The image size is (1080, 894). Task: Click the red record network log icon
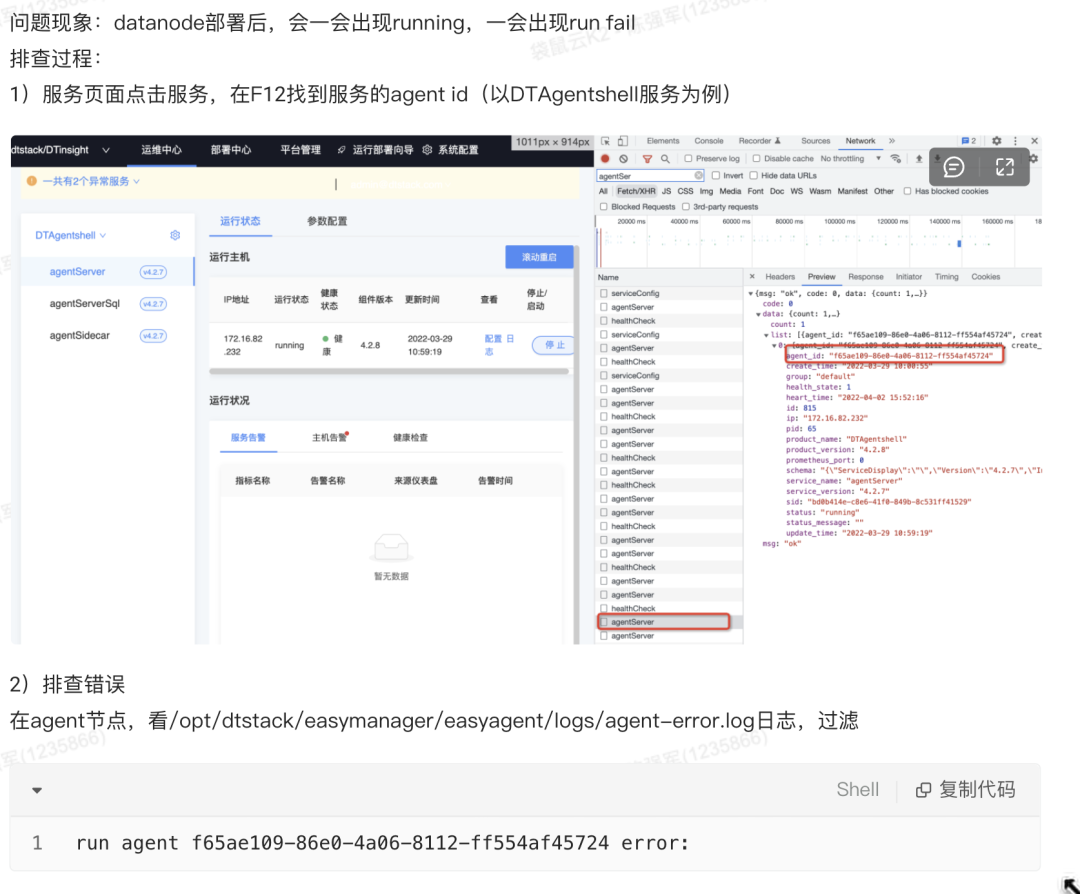(605, 159)
